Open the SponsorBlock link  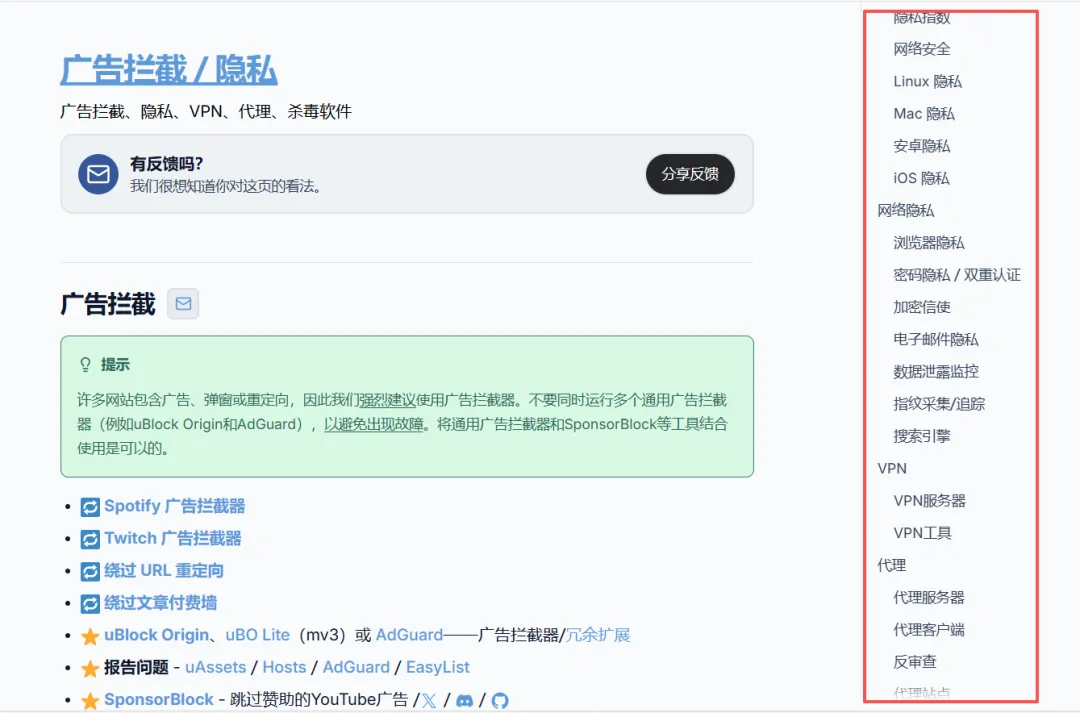tap(159, 700)
